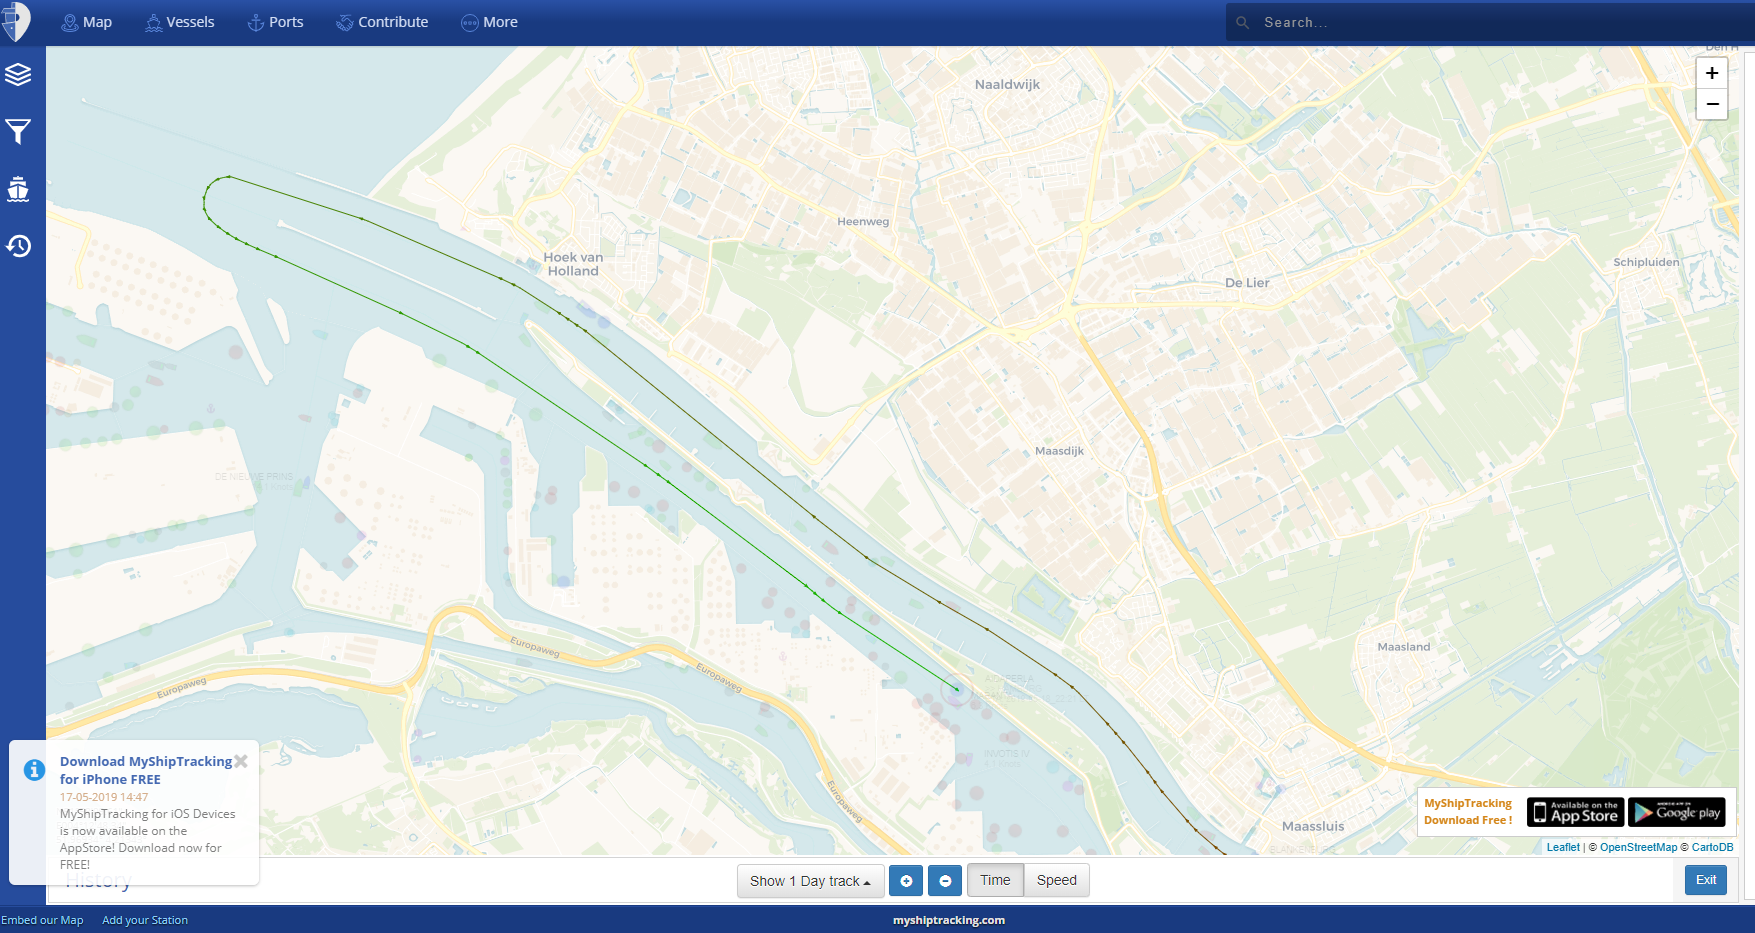
Task: Click the notification date 17-05-2019 14:47
Action: (x=104, y=797)
